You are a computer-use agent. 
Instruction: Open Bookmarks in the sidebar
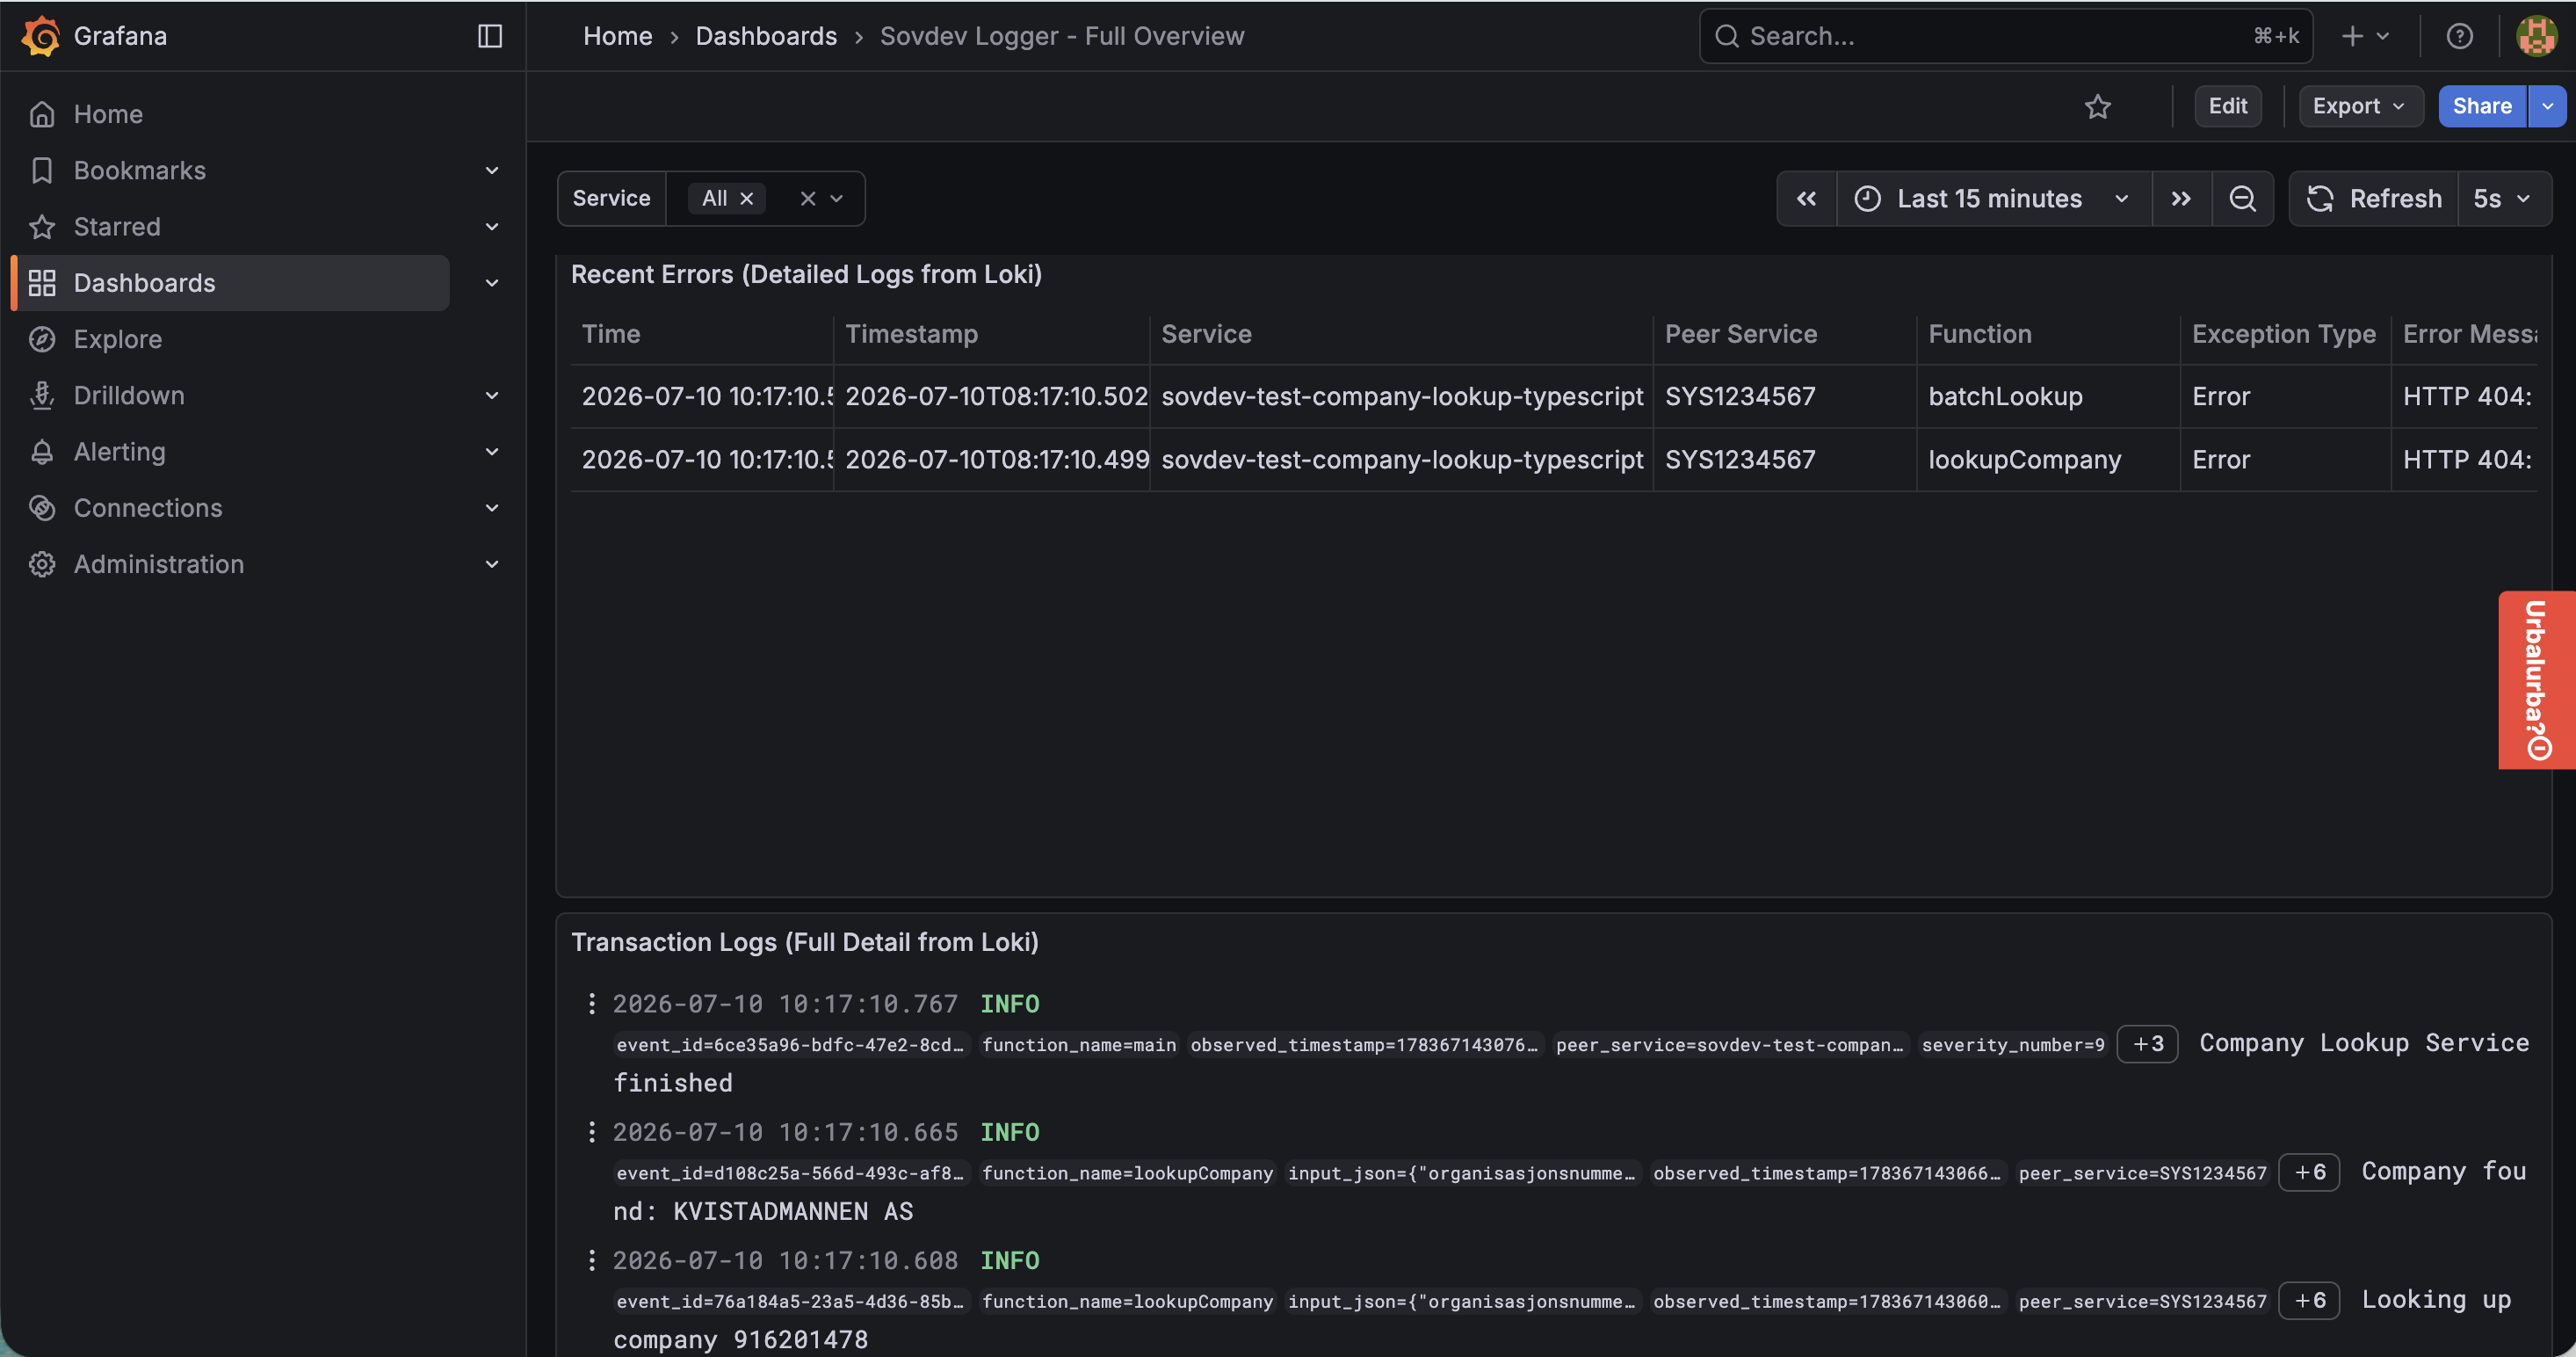point(139,170)
